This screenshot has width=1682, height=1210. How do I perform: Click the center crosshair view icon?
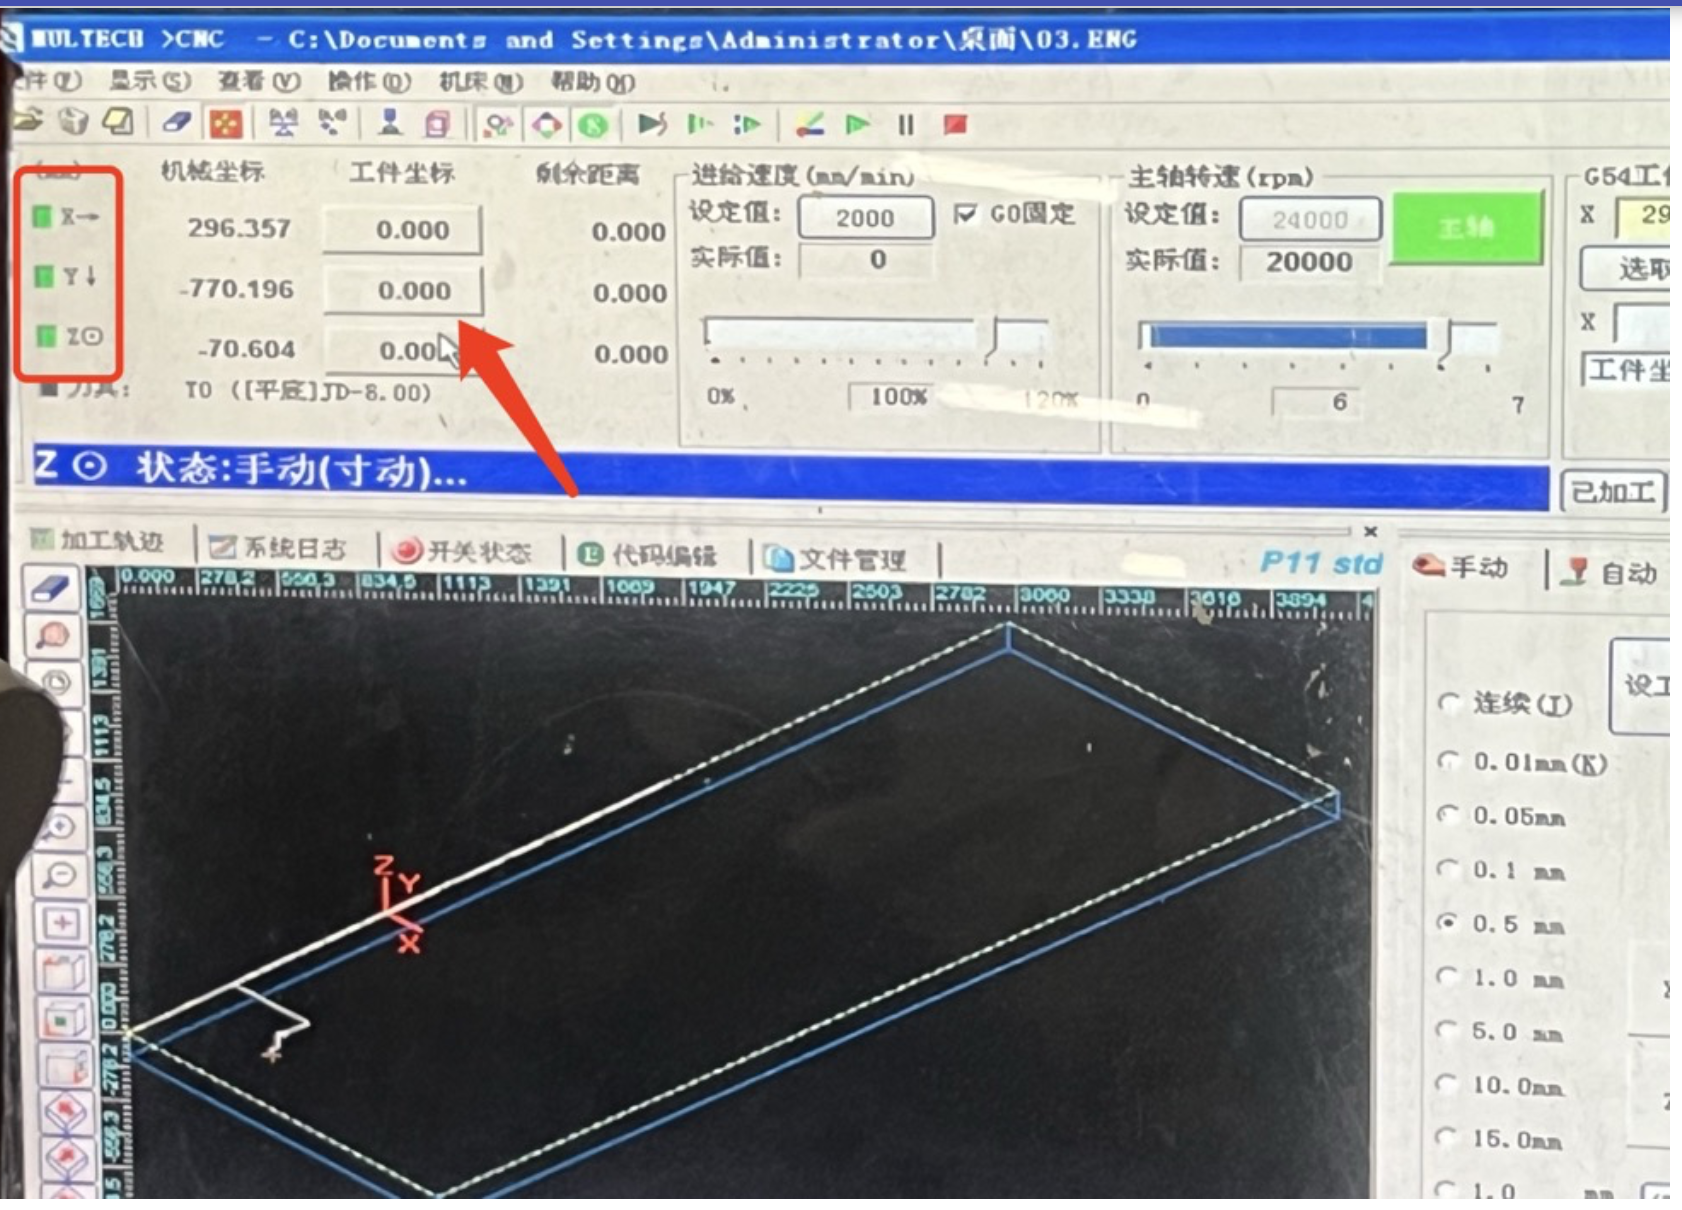pyautogui.click(x=61, y=923)
